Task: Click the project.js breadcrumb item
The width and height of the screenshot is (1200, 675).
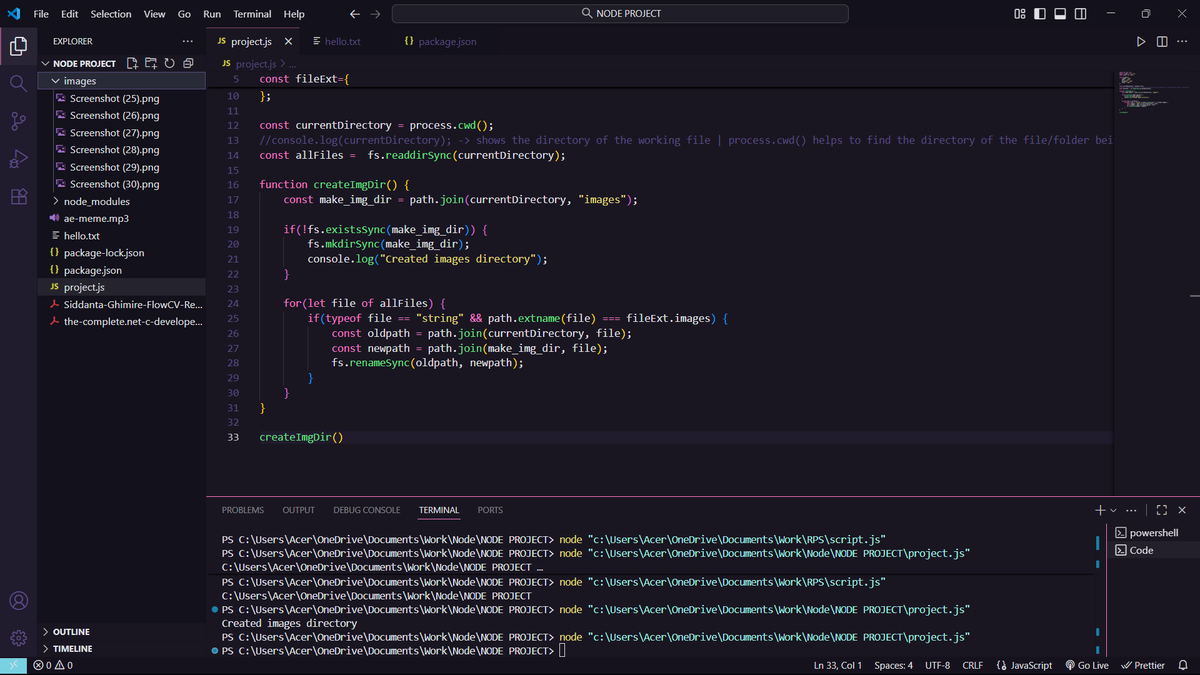Action: (249, 64)
